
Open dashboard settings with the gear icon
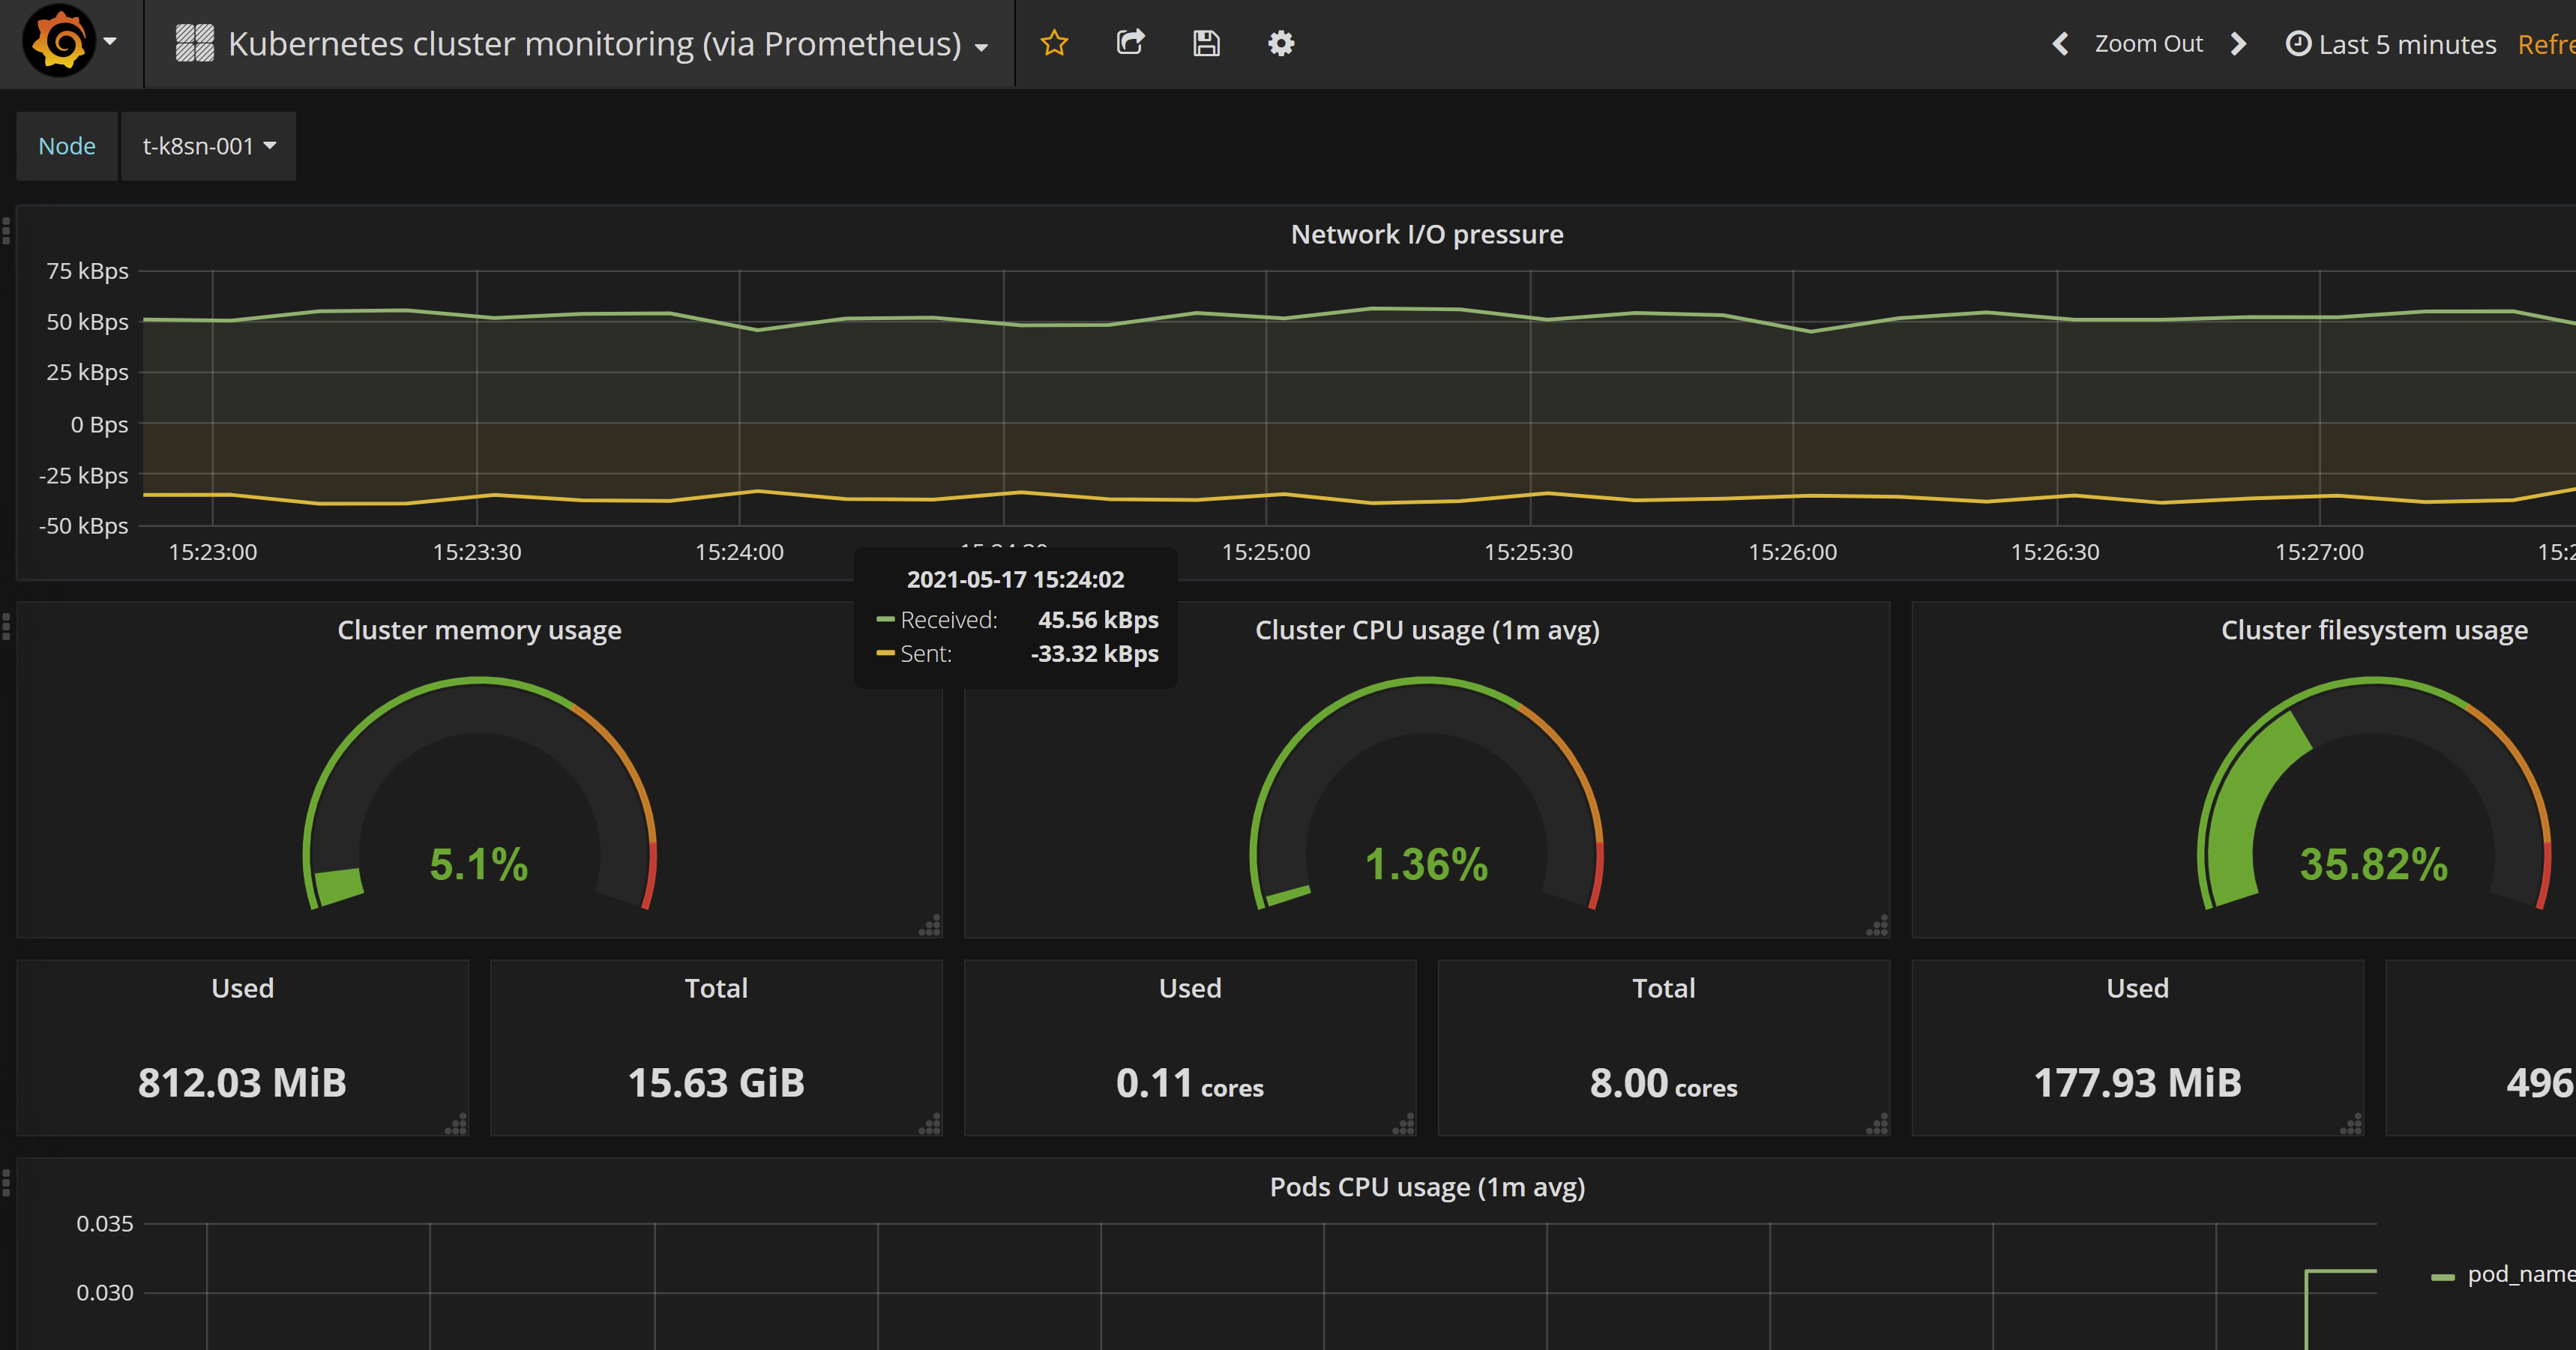tap(1281, 43)
